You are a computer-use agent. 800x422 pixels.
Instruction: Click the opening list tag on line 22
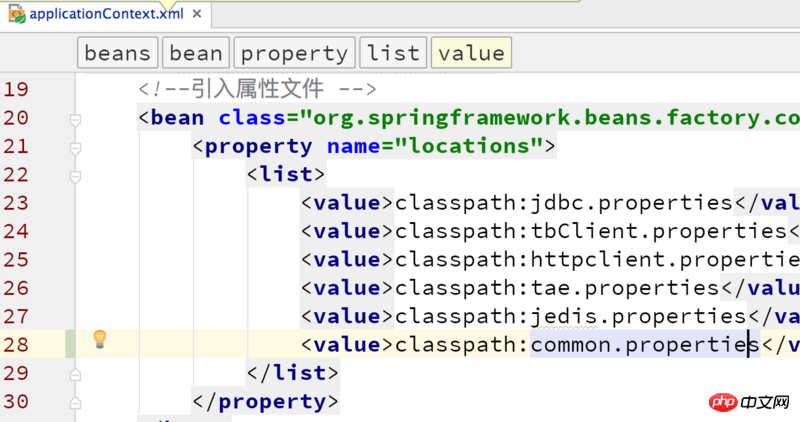pyautogui.click(x=286, y=175)
